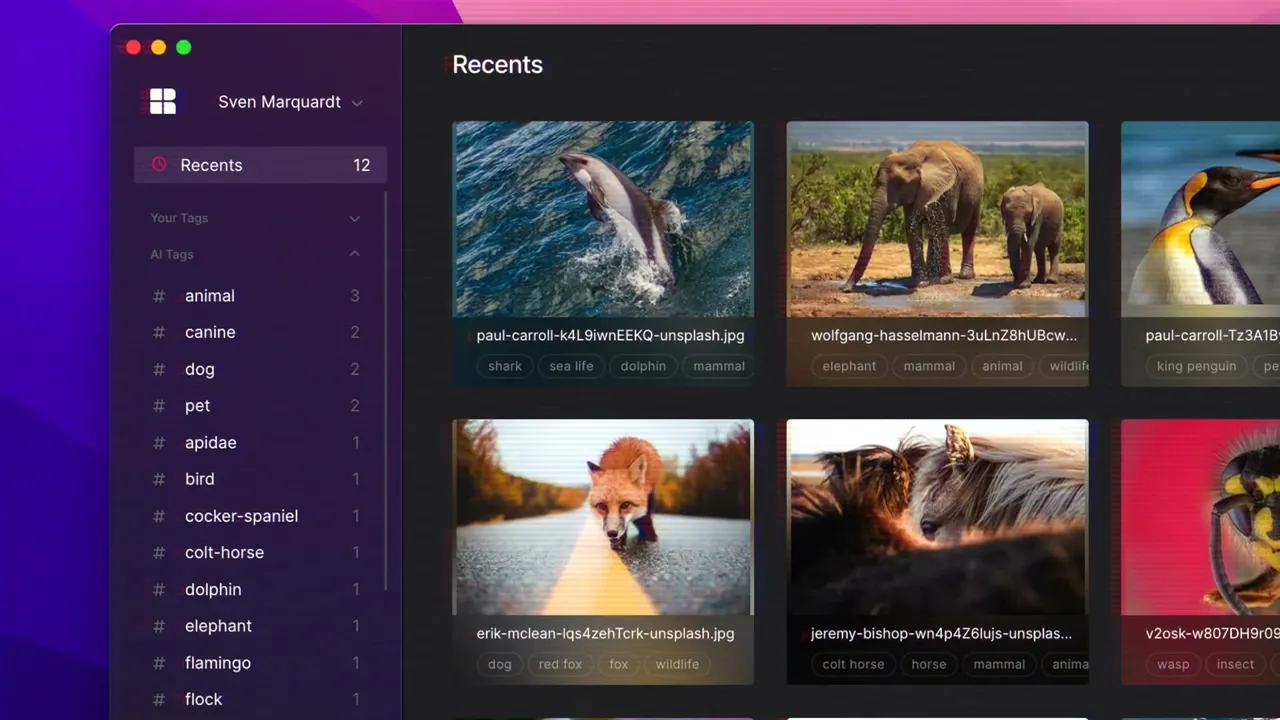Click the fox tag chip
This screenshot has height=720, width=1280.
pyautogui.click(x=619, y=664)
